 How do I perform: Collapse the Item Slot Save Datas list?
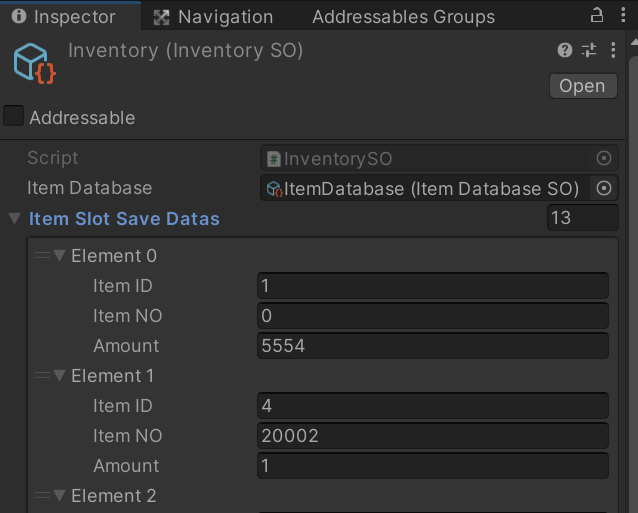[14, 218]
